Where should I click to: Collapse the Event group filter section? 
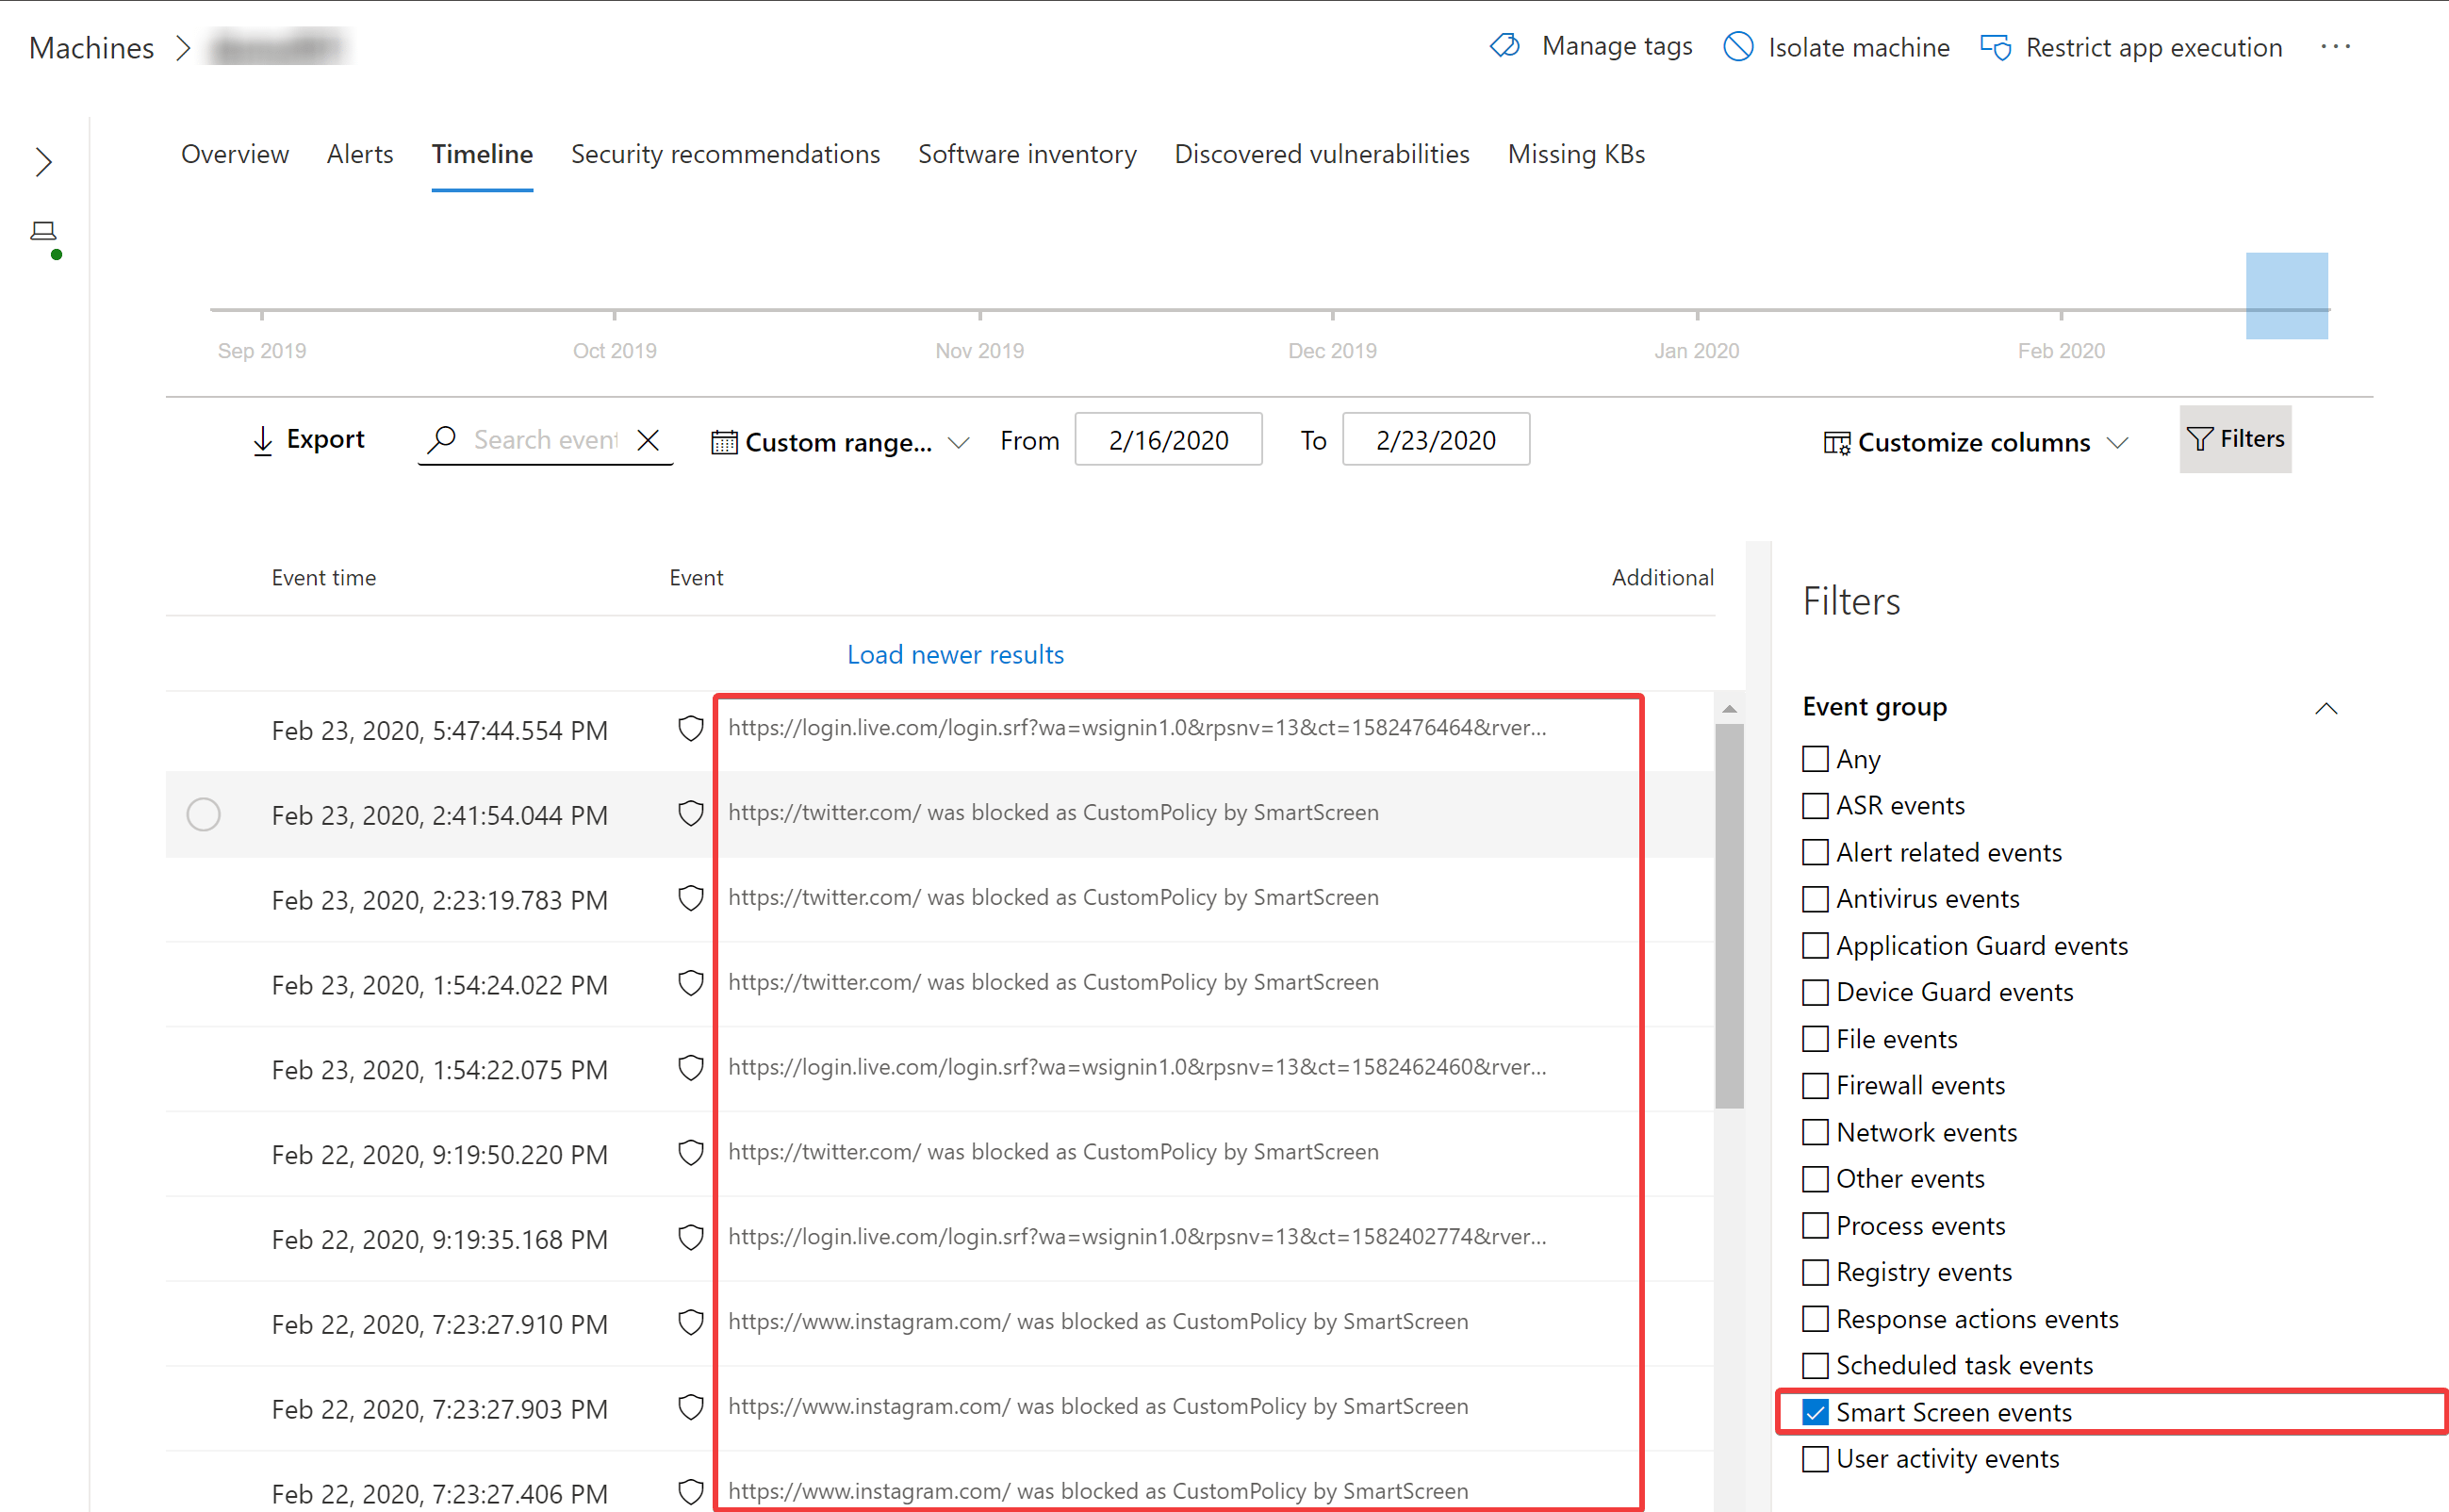2326,708
